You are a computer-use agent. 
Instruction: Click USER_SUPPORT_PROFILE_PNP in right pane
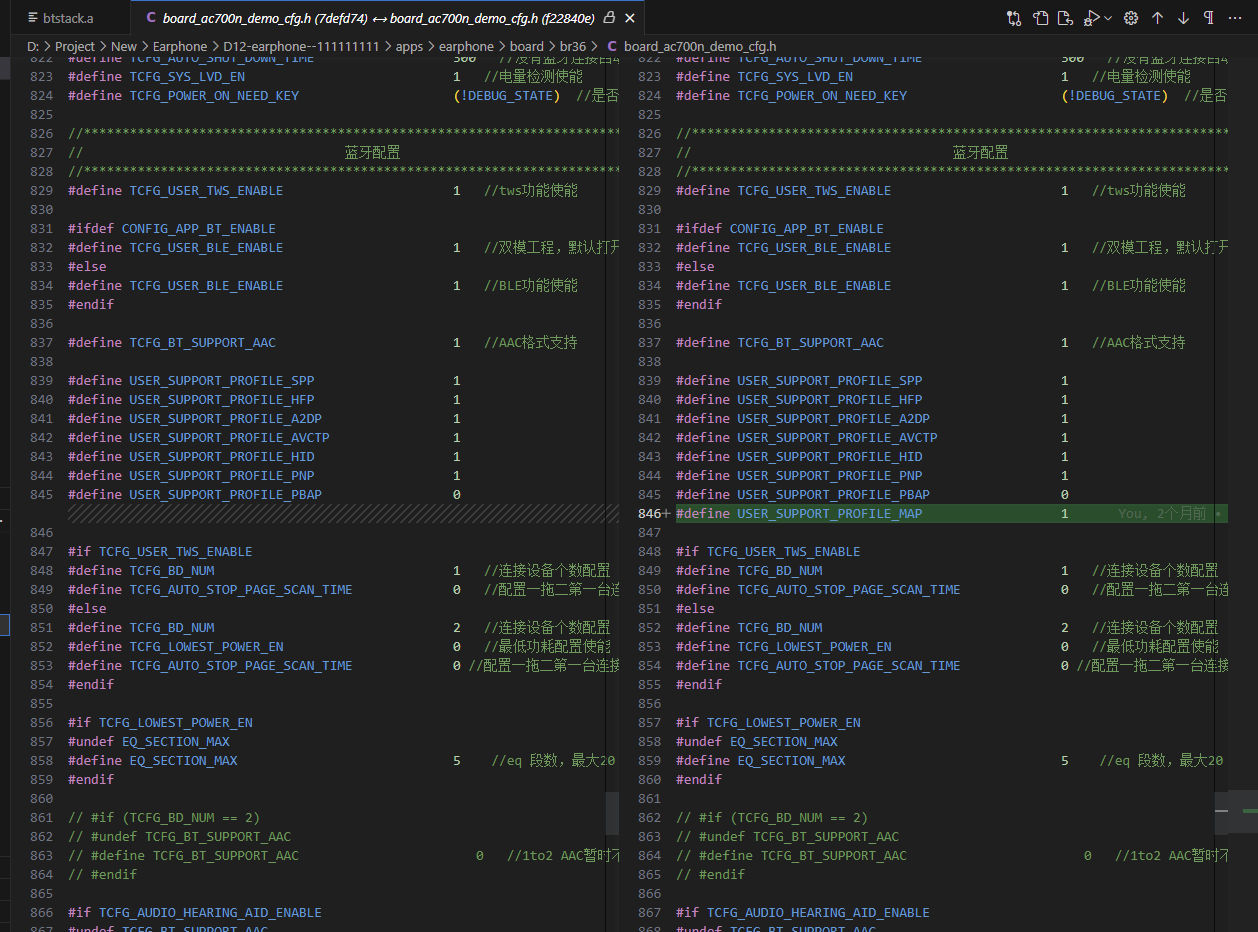coord(829,475)
